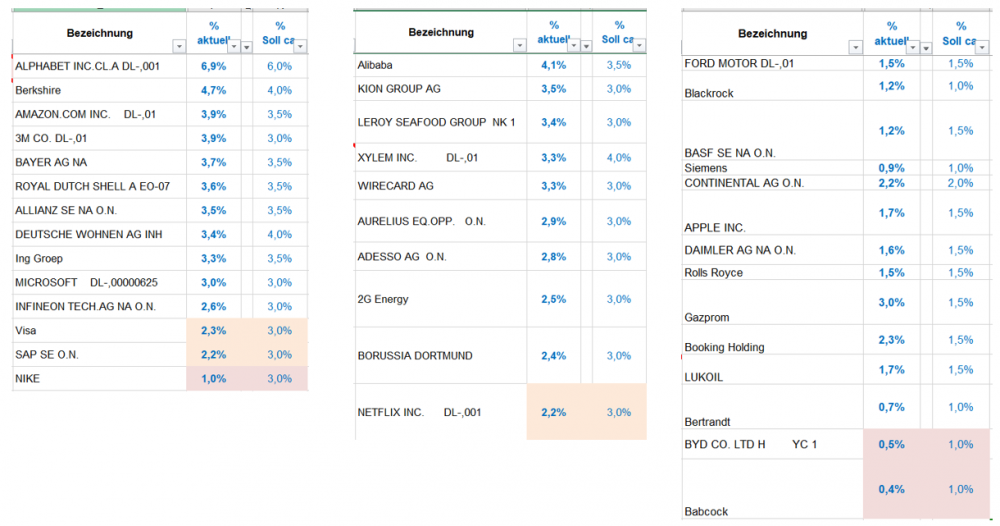
Task: Select the Visa 2,3% orange cell
Action: pyautogui.click(x=213, y=330)
